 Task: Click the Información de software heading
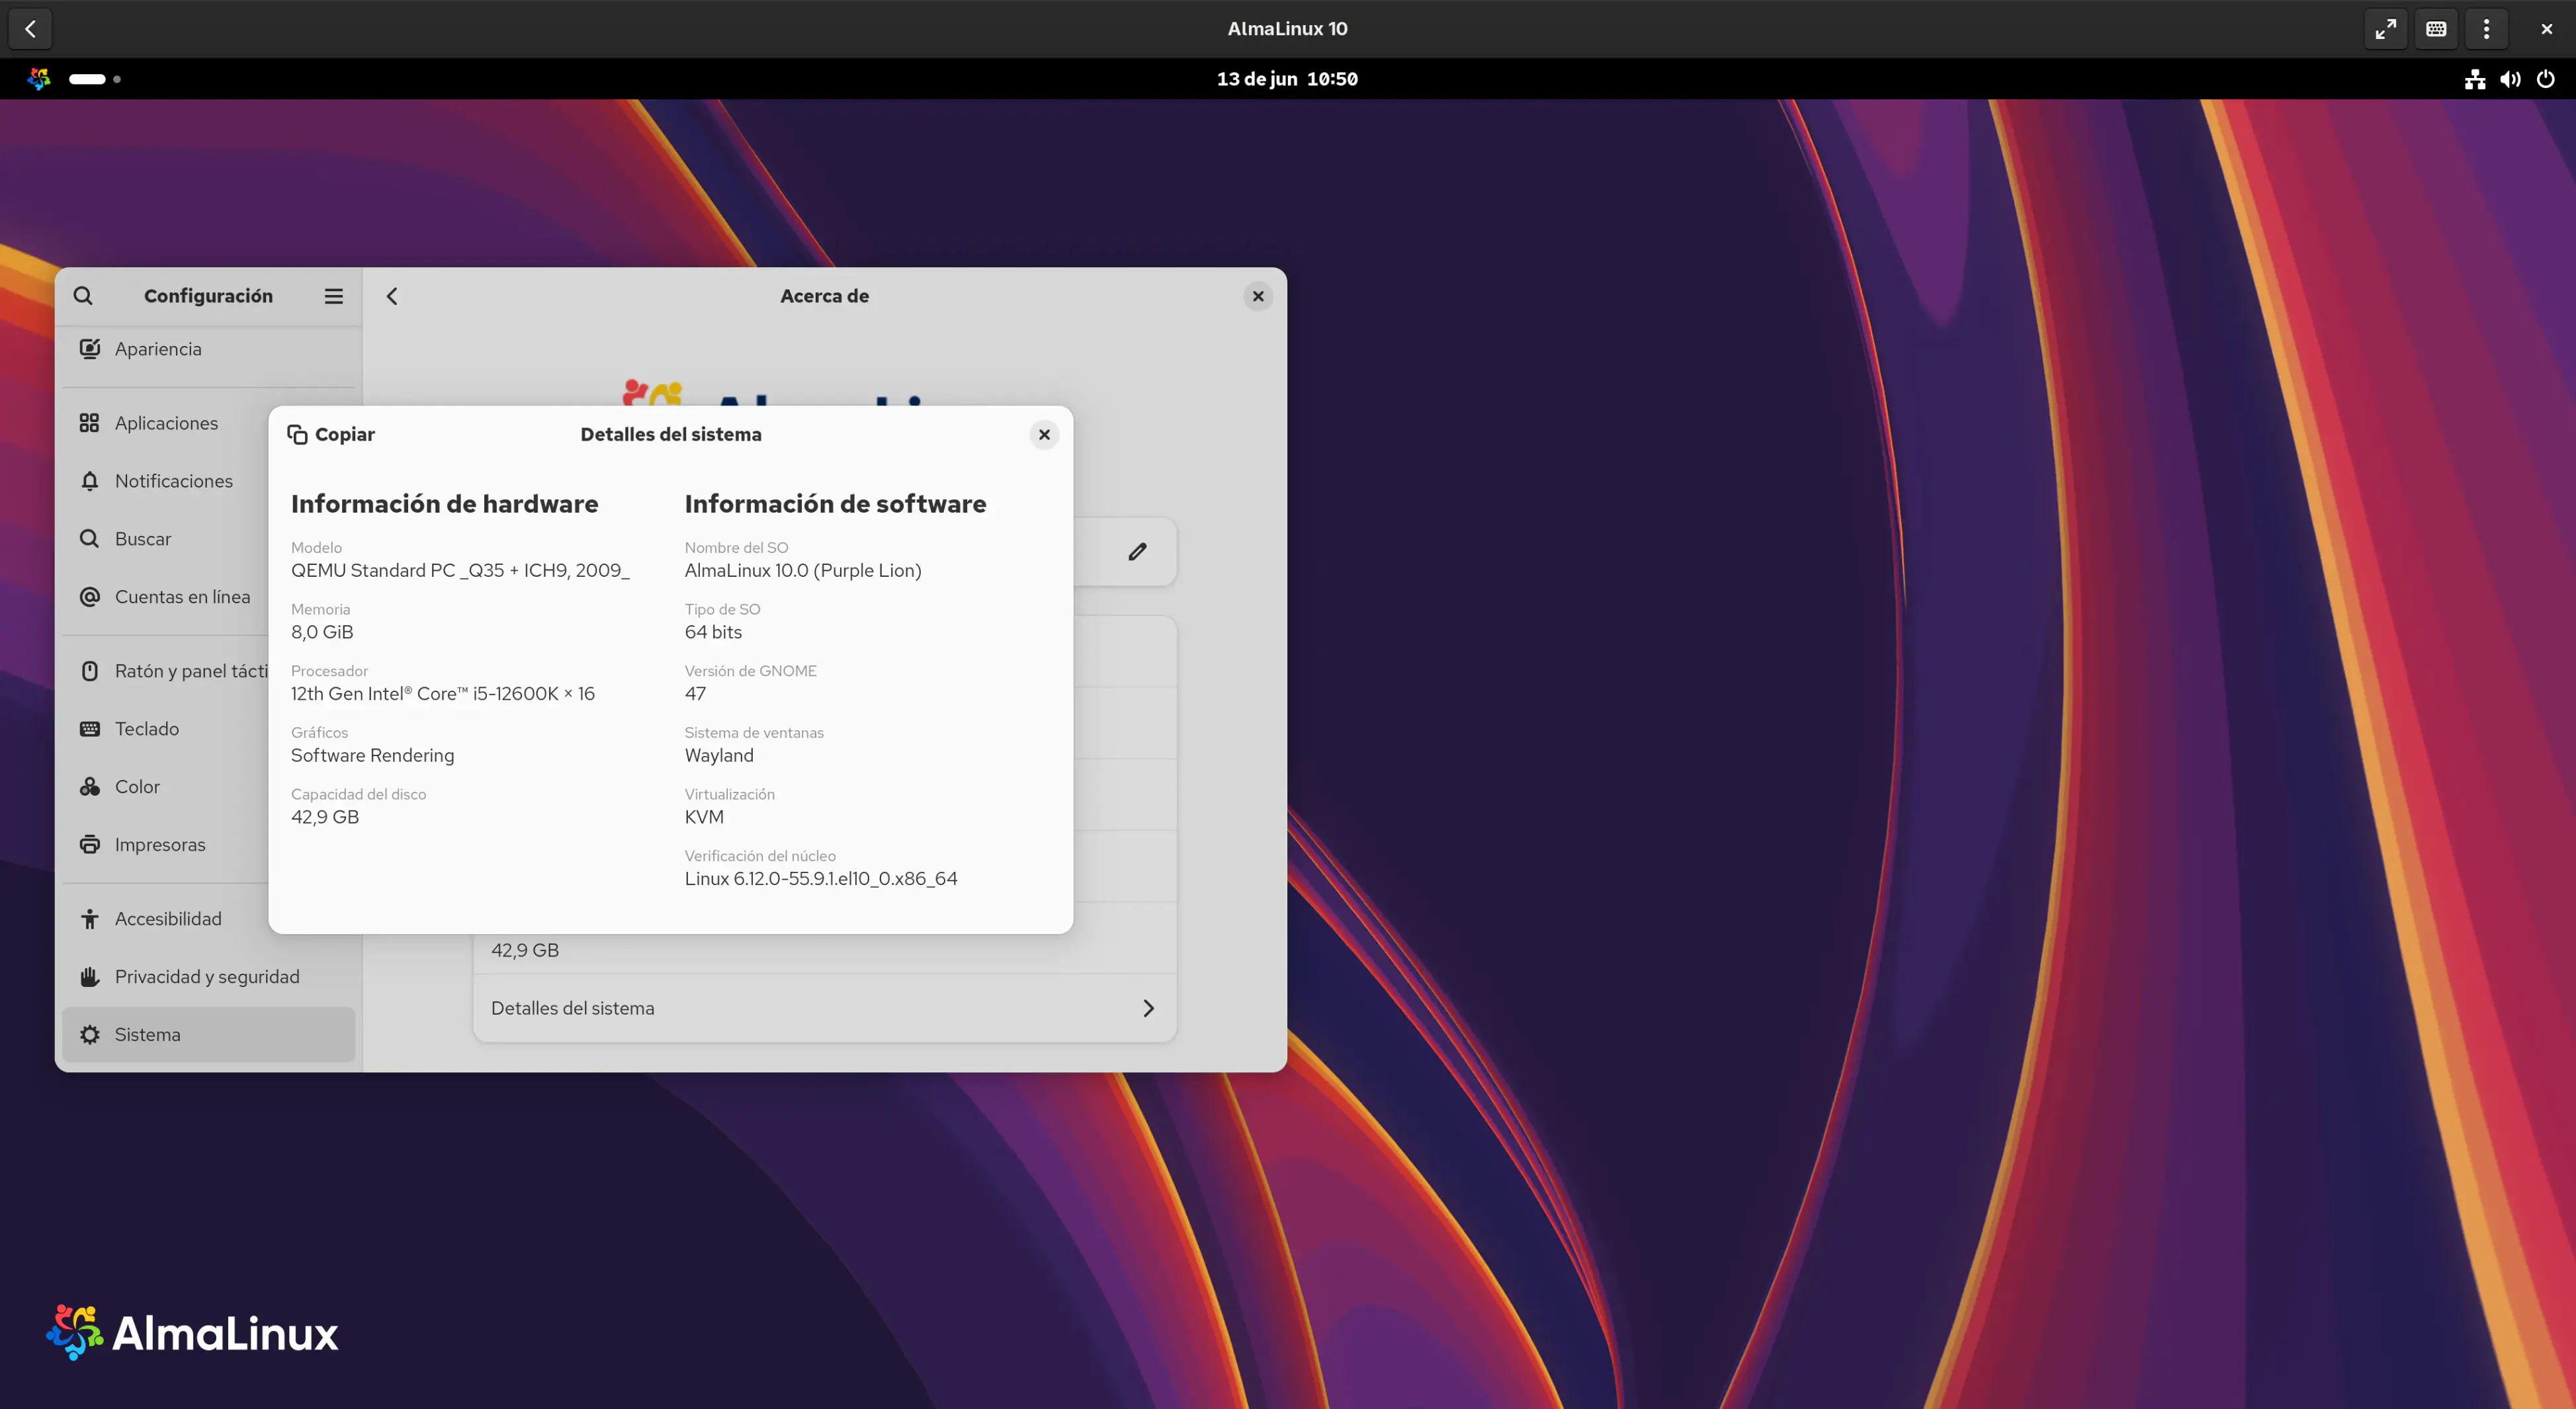(835, 504)
